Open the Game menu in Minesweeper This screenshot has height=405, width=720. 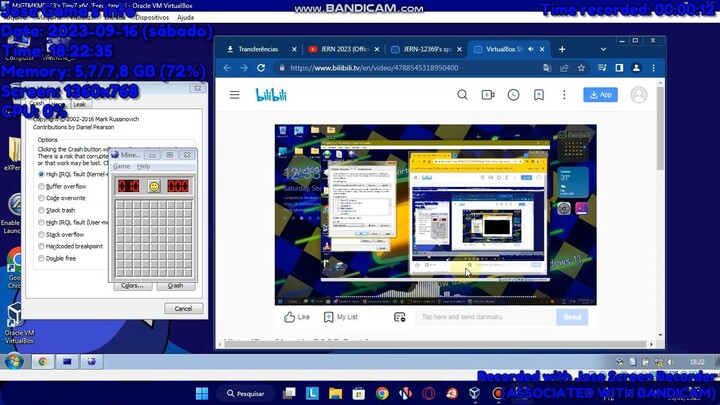(x=122, y=166)
